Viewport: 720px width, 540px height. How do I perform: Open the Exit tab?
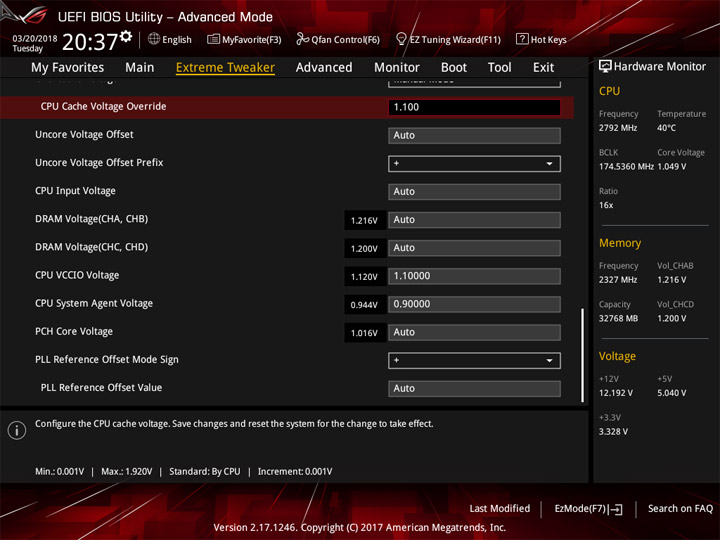tap(543, 68)
